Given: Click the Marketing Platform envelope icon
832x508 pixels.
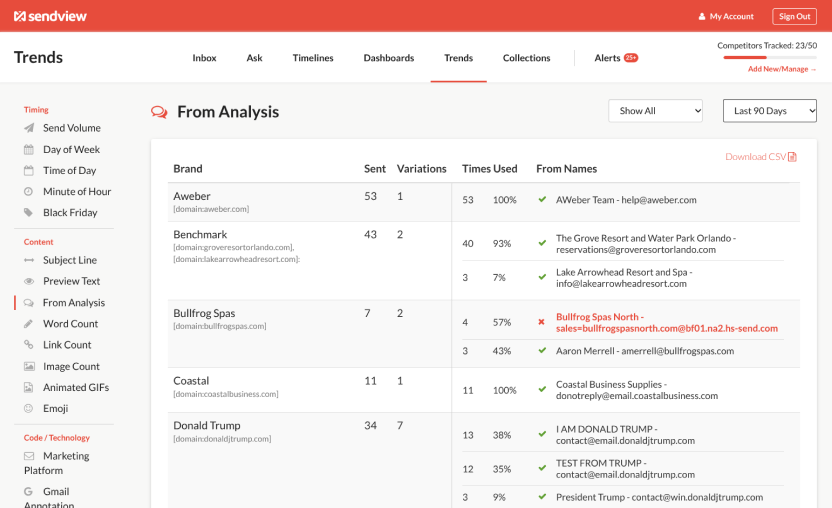Looking at the screenshot, I should click(x=29, y=456).
